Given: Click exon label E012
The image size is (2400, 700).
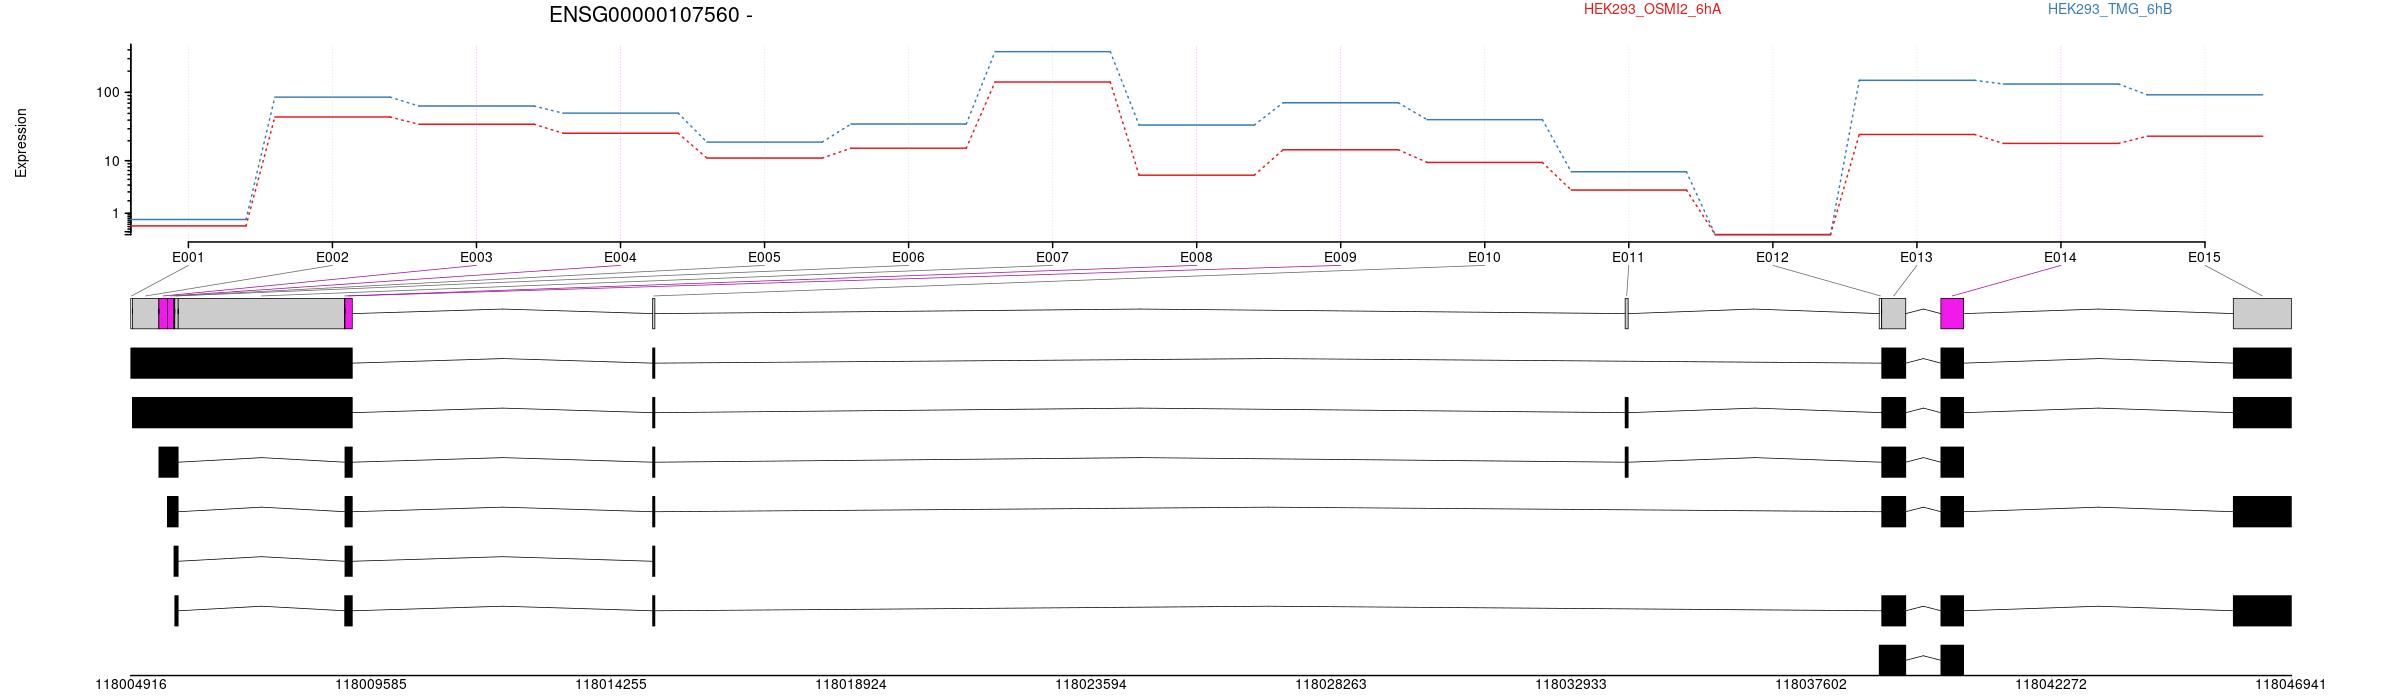Looking at the screenshot, I should [1772, 257].
